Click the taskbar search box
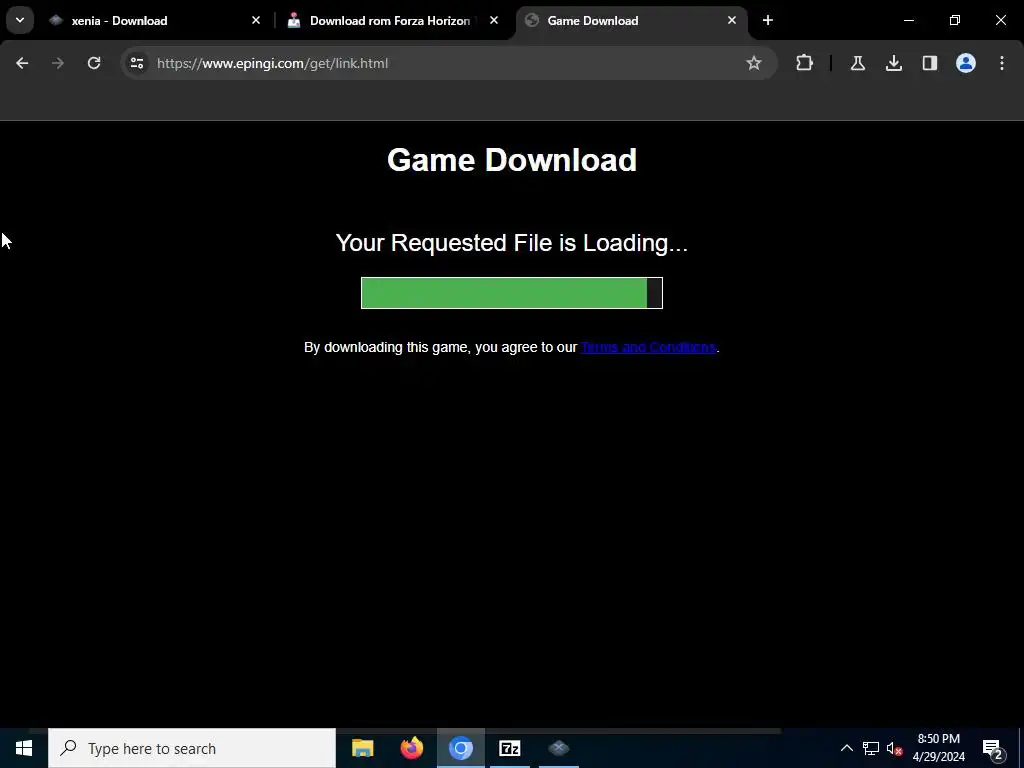This screenshot has width=1024, height=768. 192,748
